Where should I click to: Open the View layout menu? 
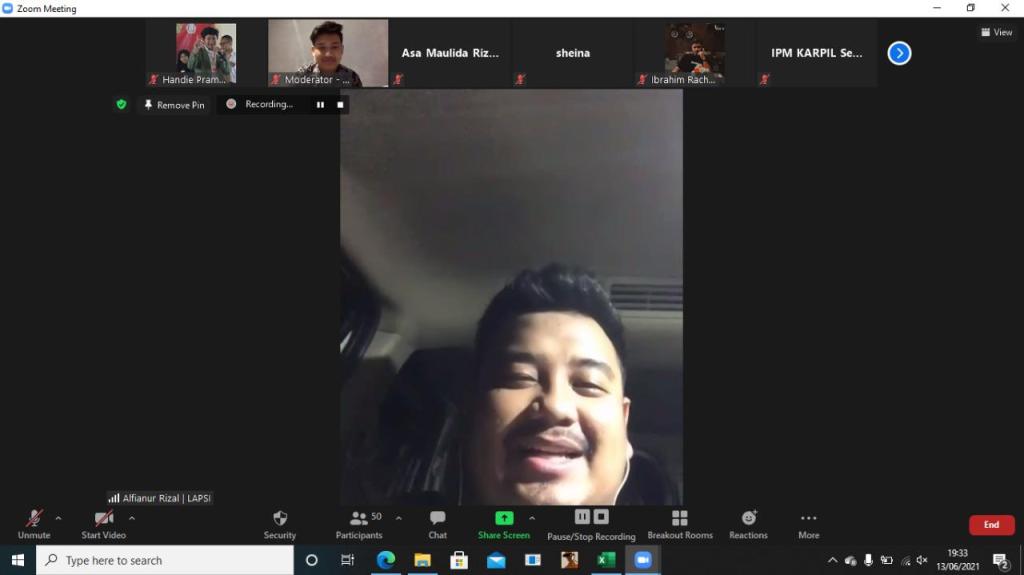pyautogui.click(x=997, y=32)
